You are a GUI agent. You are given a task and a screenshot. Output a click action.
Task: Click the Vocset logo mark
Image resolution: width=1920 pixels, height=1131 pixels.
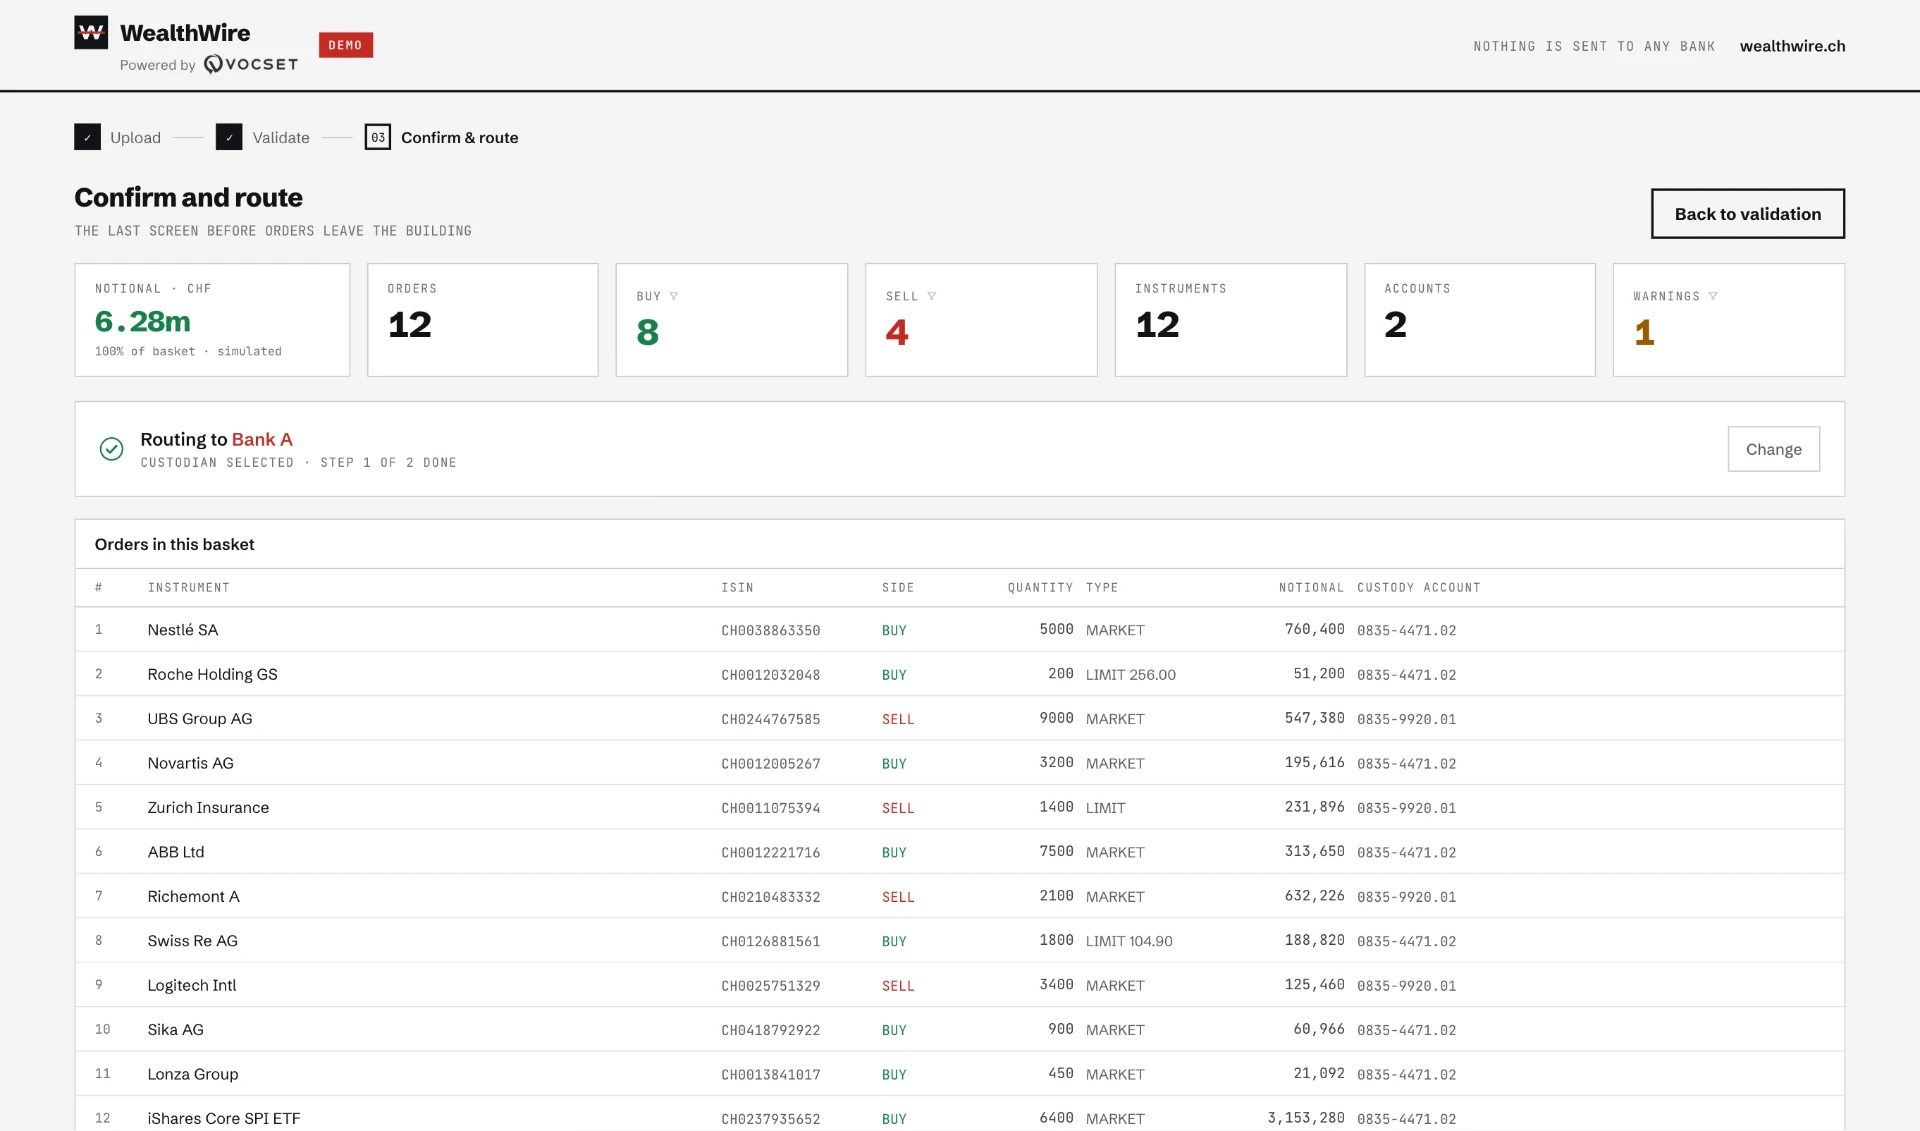pyautogui.click(x=213, y=64)
